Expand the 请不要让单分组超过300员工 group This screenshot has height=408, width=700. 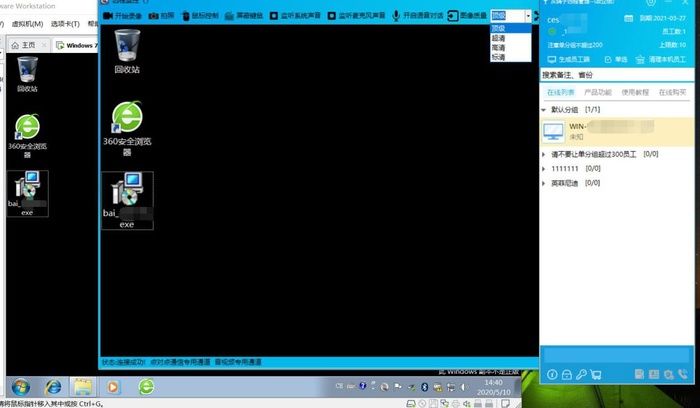pos(544,154)
